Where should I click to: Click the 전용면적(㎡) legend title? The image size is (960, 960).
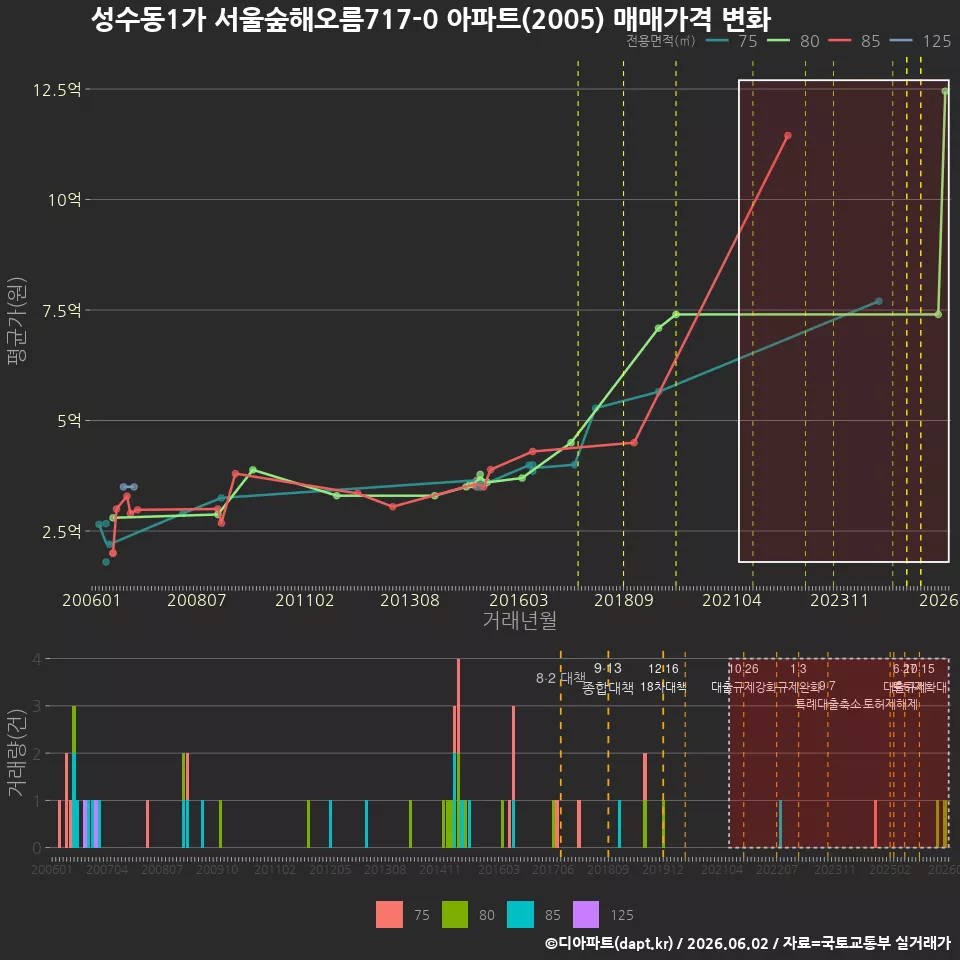point(661,41)
